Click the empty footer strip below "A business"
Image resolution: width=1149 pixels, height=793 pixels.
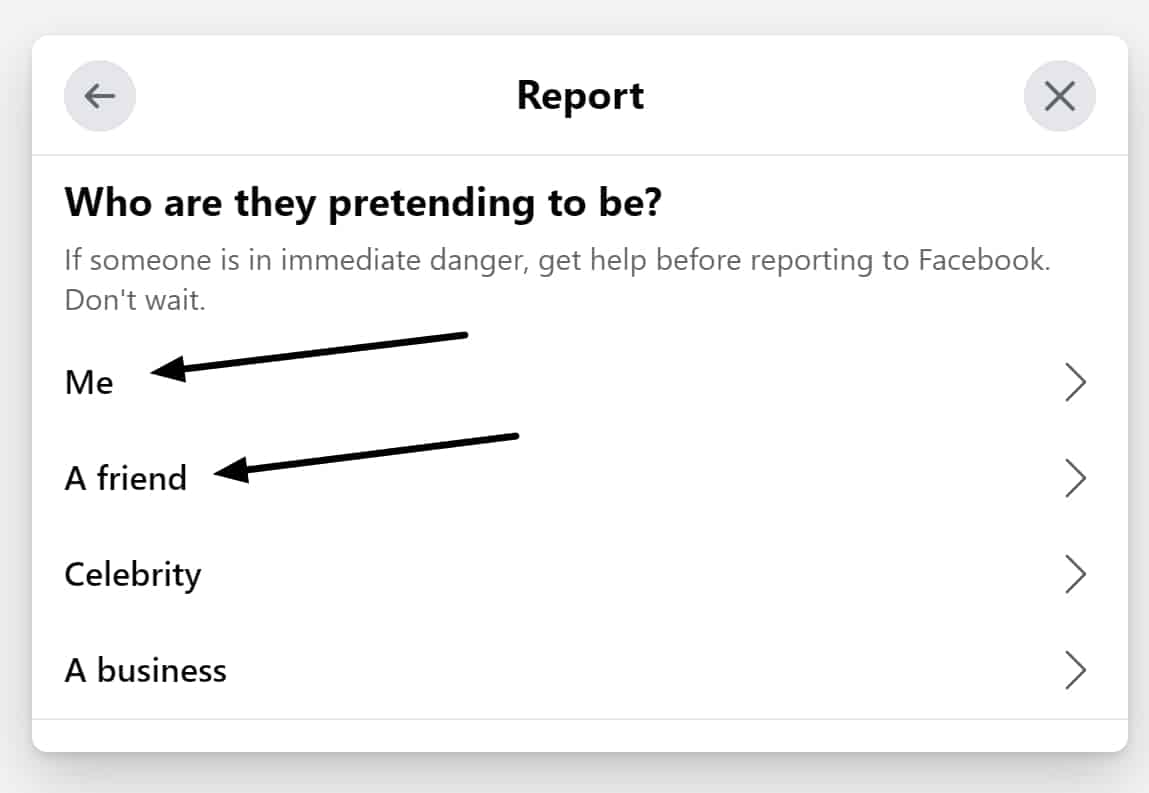pos(580,735)
